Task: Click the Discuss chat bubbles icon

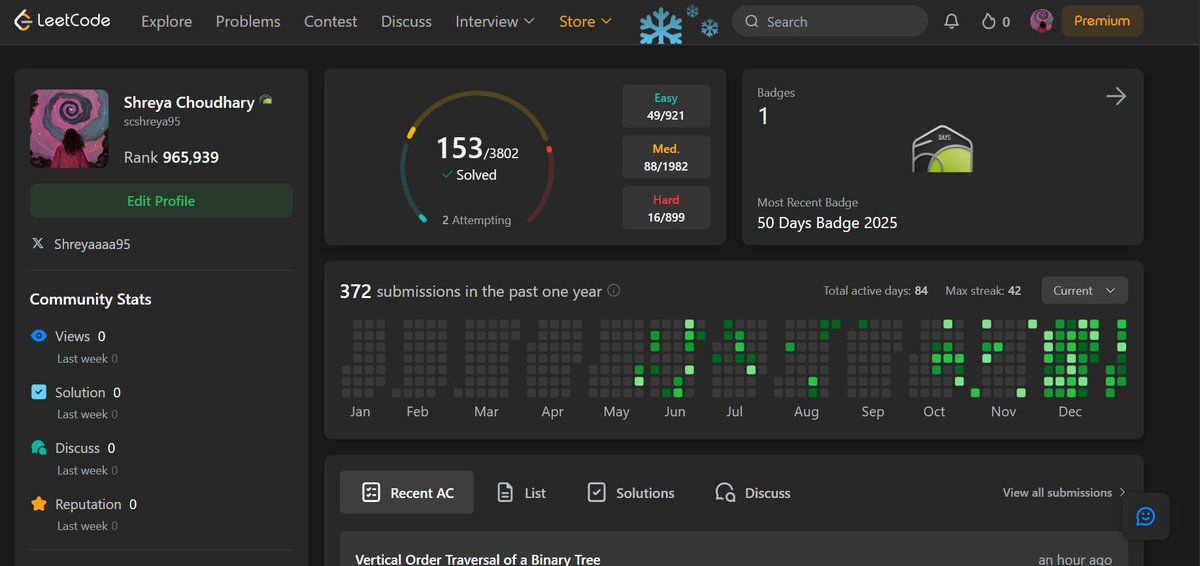Action: pyautogui.click(x=39, y=448)
